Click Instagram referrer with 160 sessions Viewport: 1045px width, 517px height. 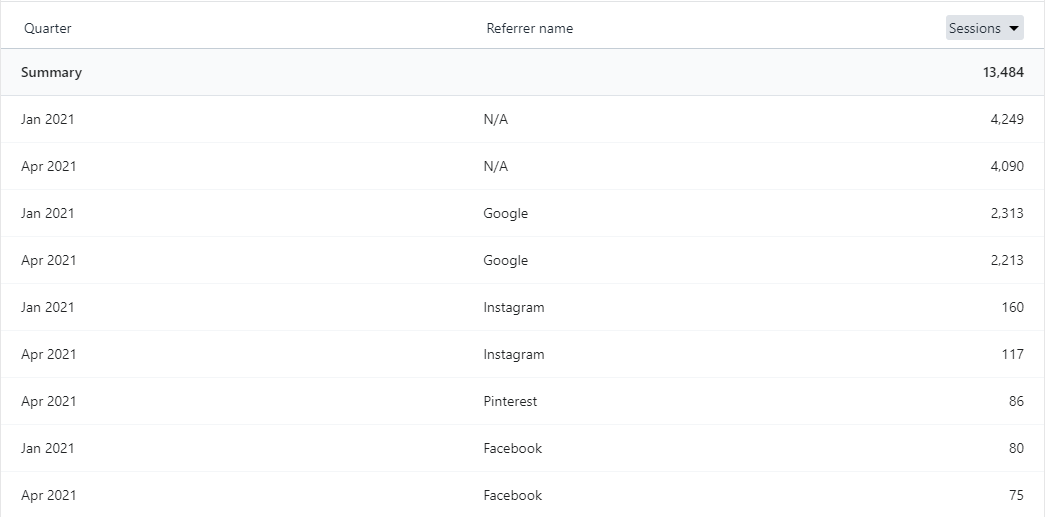tap(513, 307)
